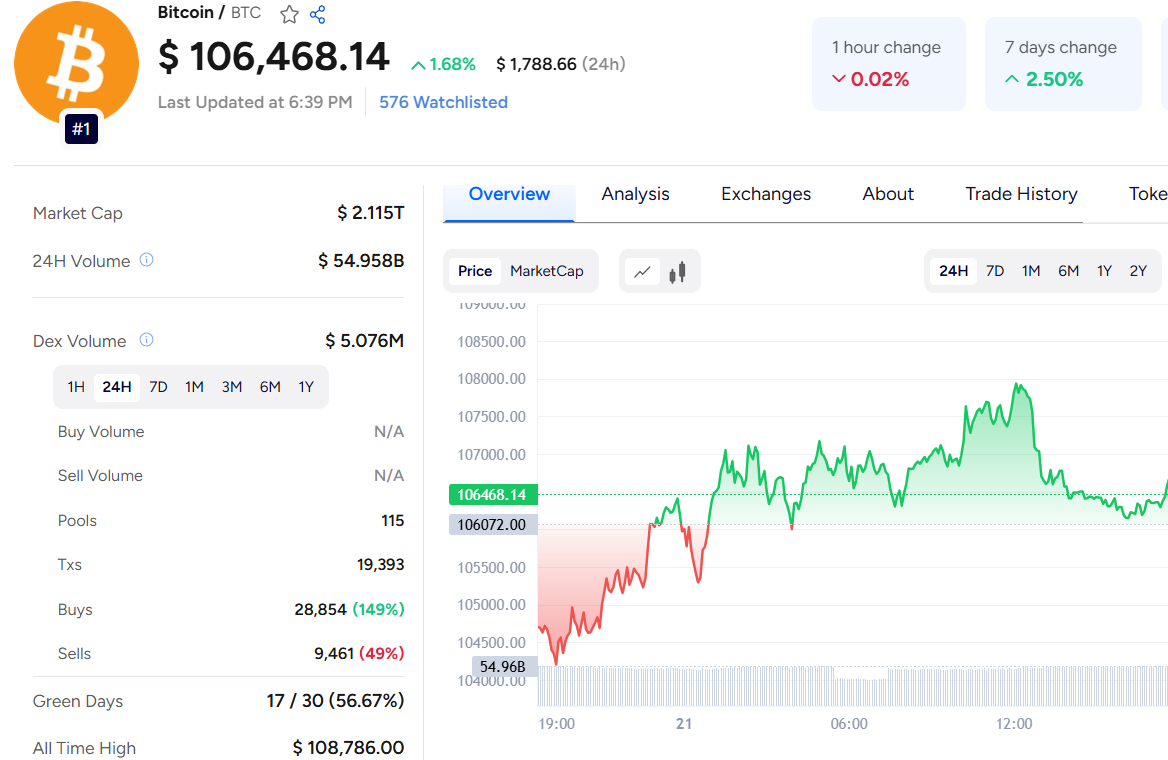
Task: Set Dex Volume period to 1M
Action: [194, 387]
